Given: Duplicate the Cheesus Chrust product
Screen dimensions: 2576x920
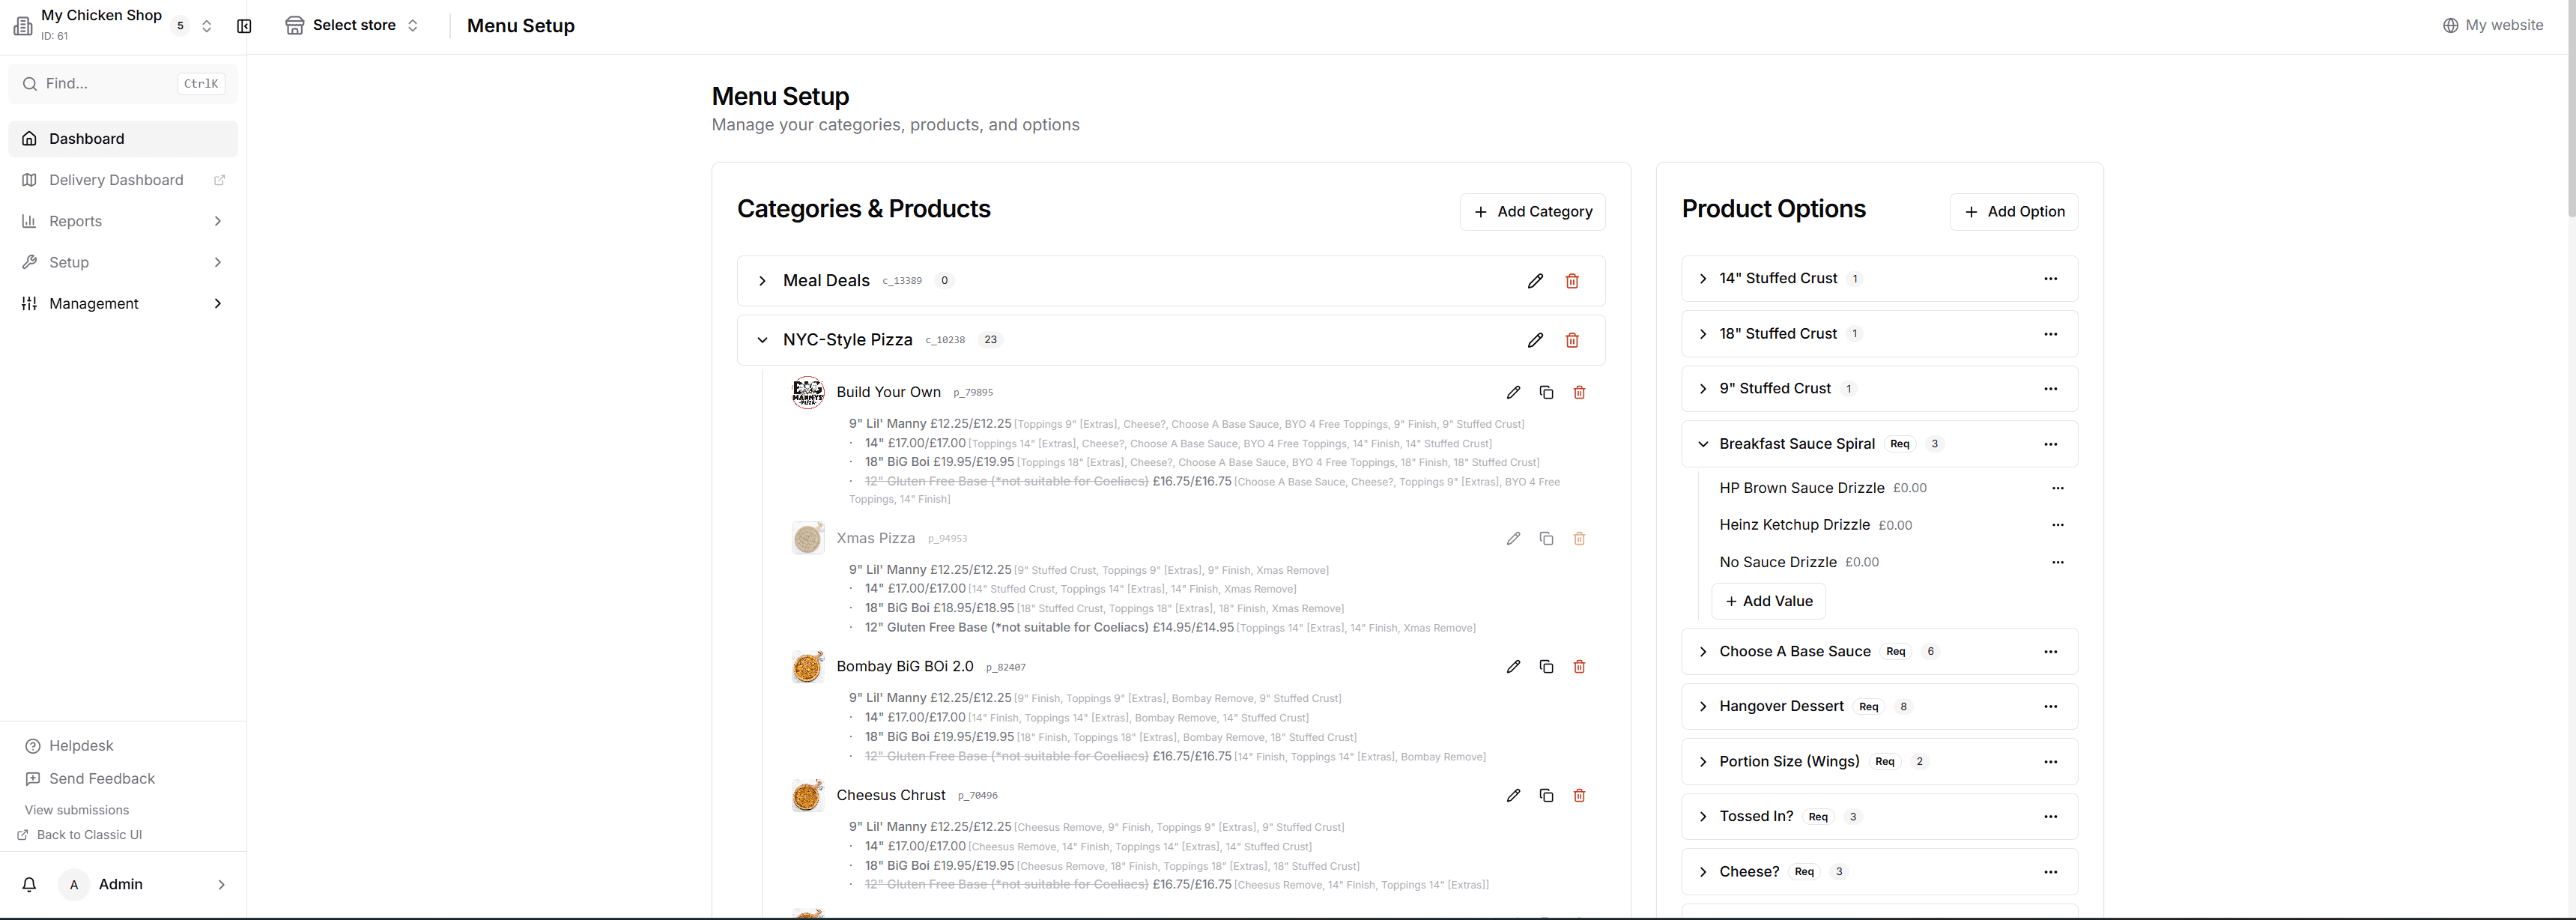Looking at the screenshot, I should tap(1546, 795).
